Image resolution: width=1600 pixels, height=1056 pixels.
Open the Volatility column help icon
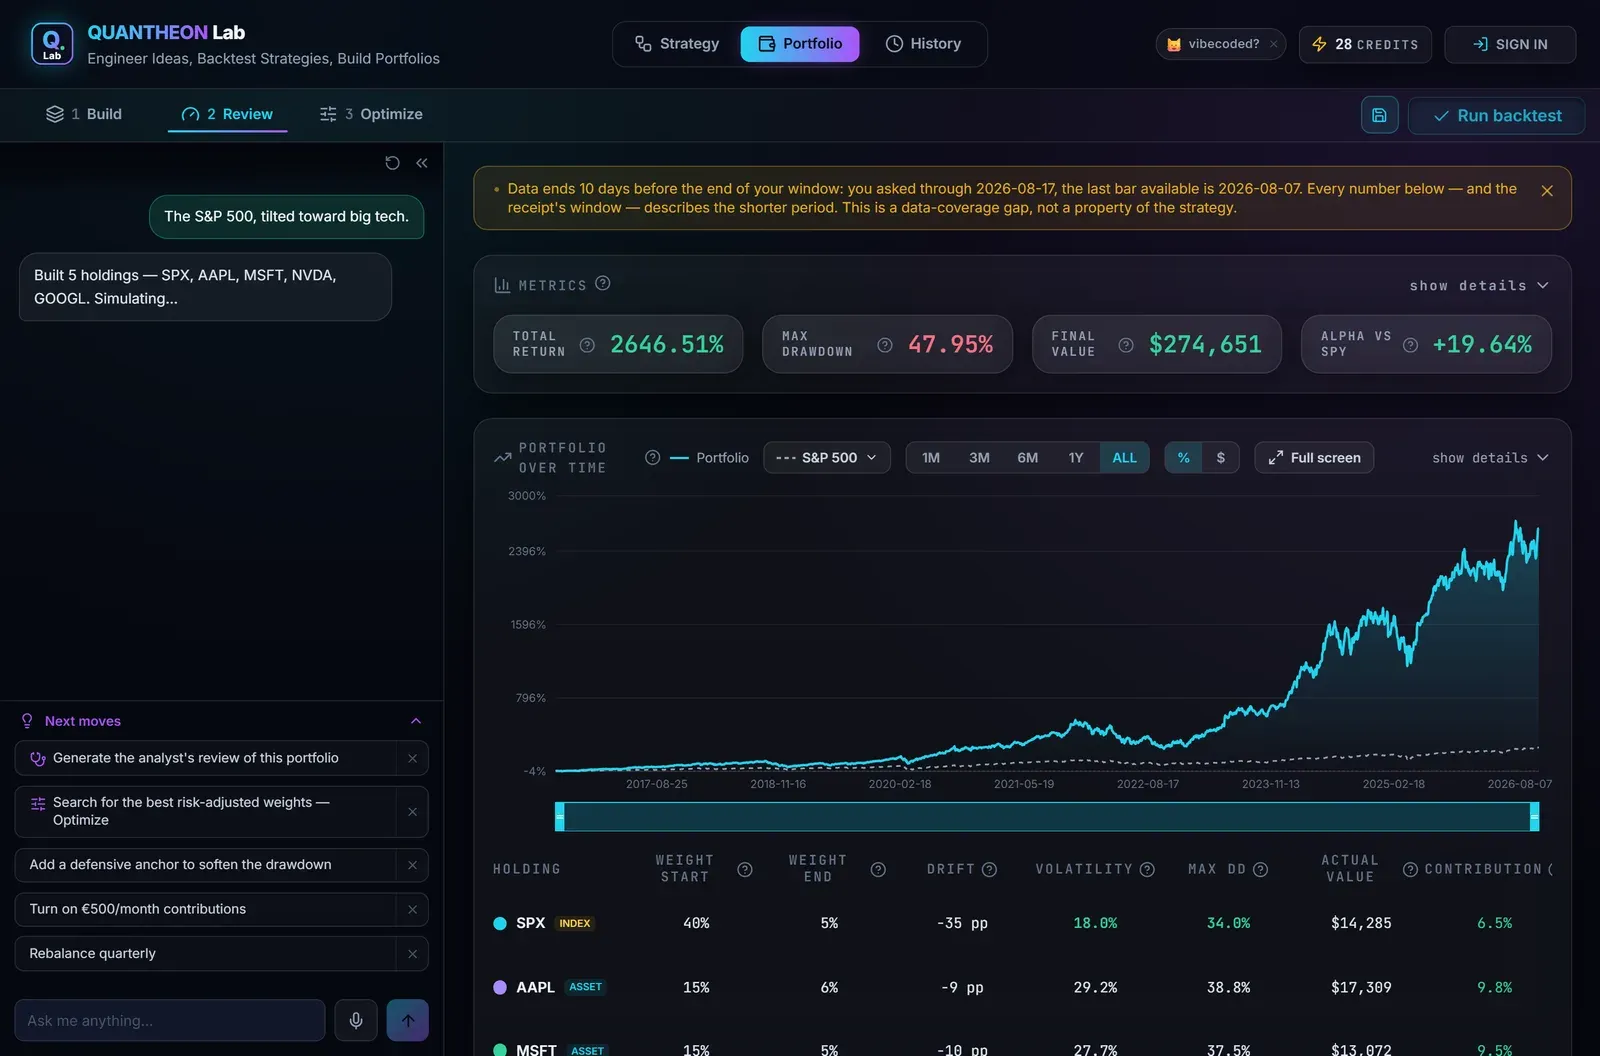(x=1147, y=869)
